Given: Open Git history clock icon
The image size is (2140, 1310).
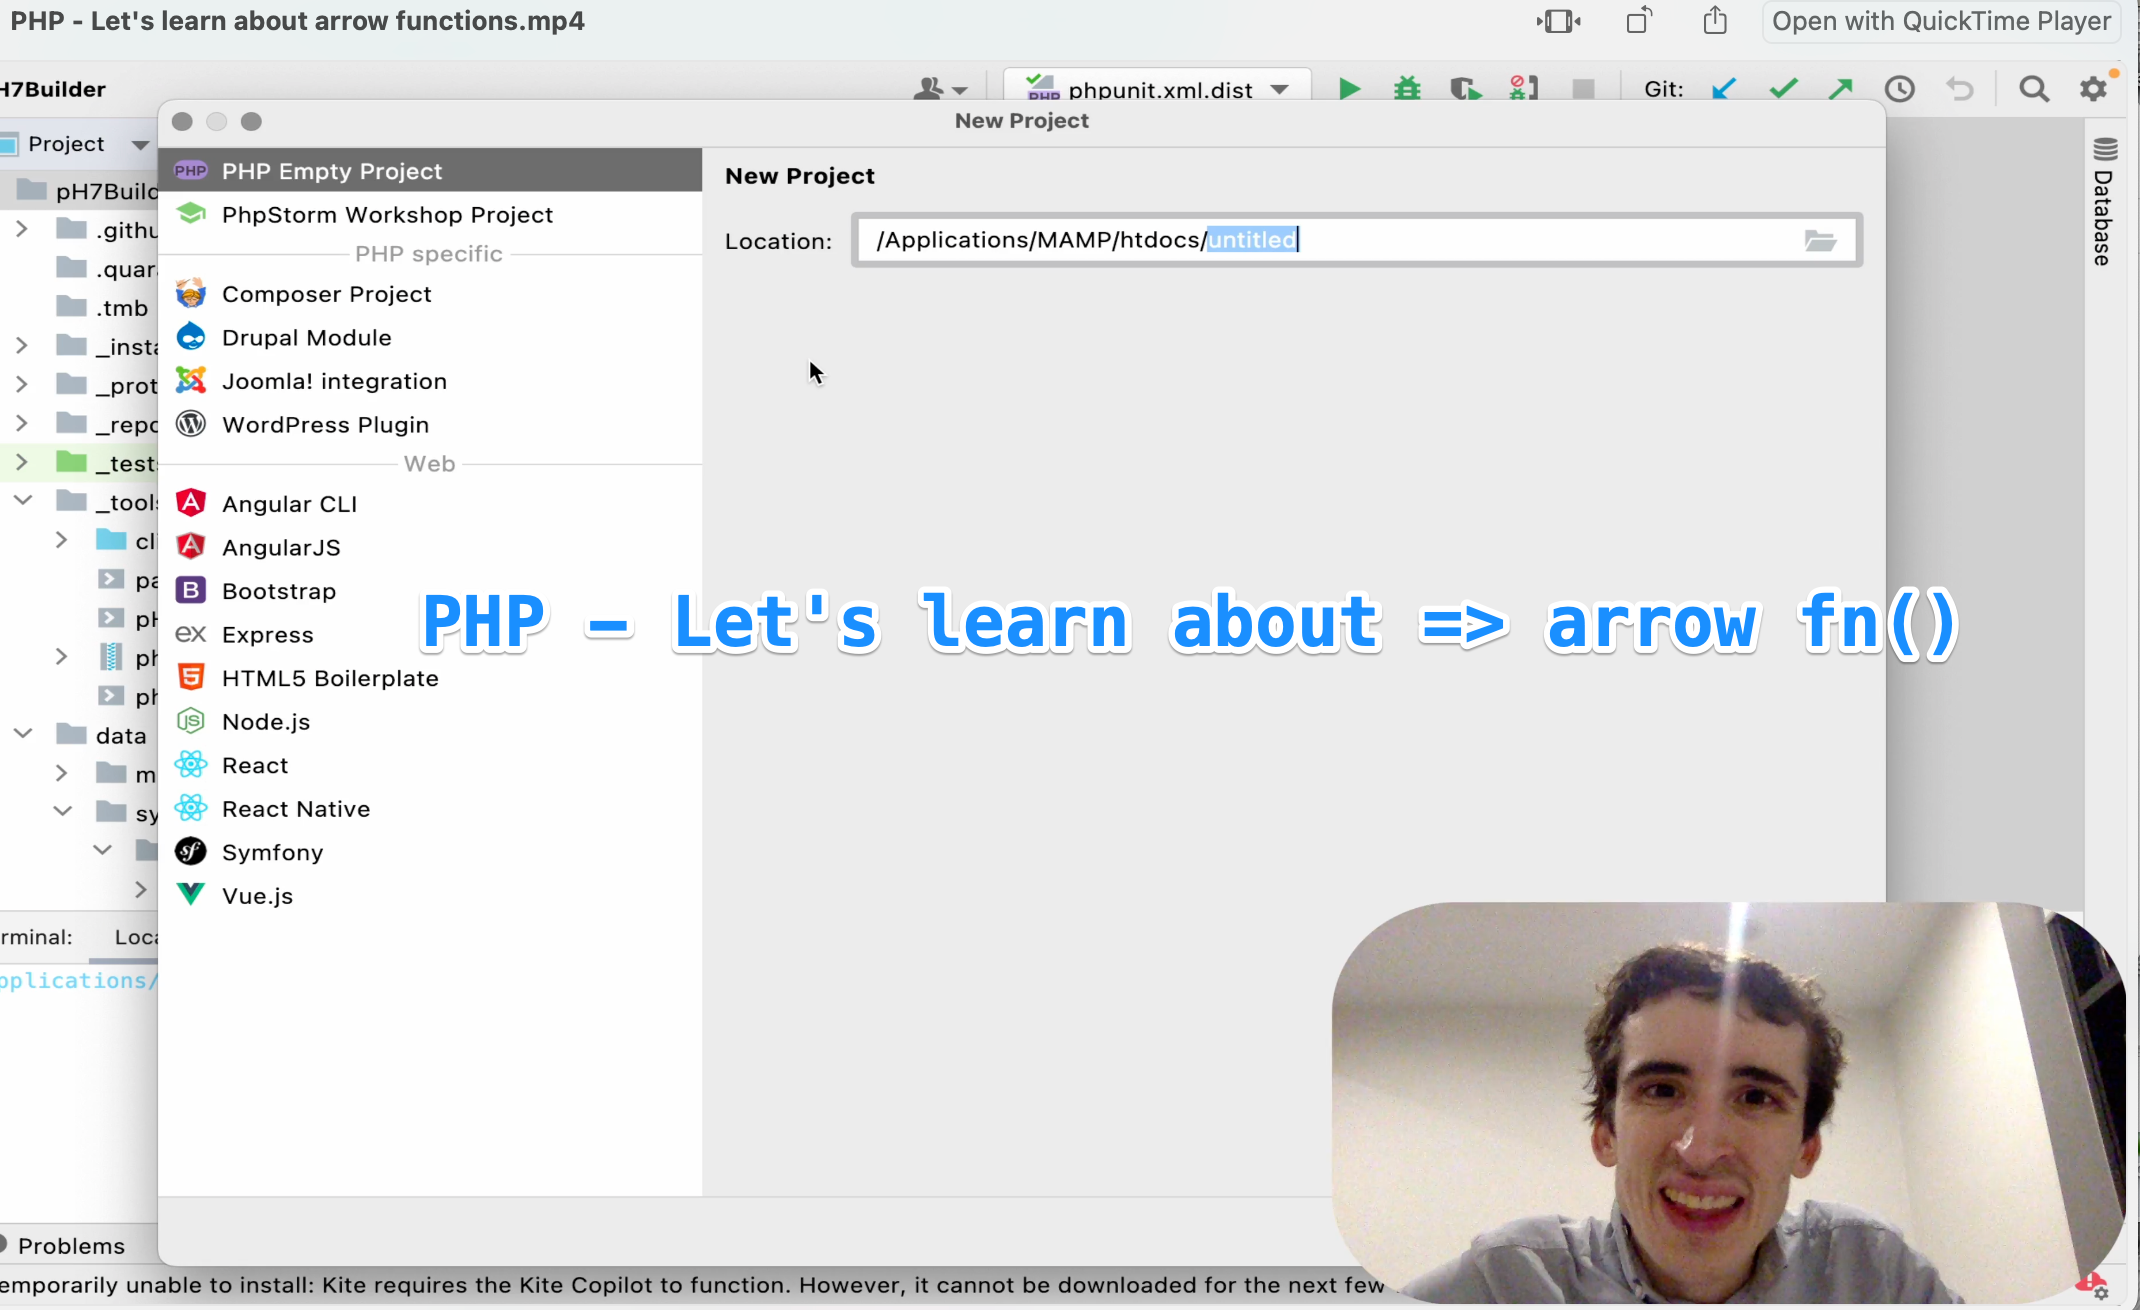Looking at the screenshot, I should [1900, 90].
